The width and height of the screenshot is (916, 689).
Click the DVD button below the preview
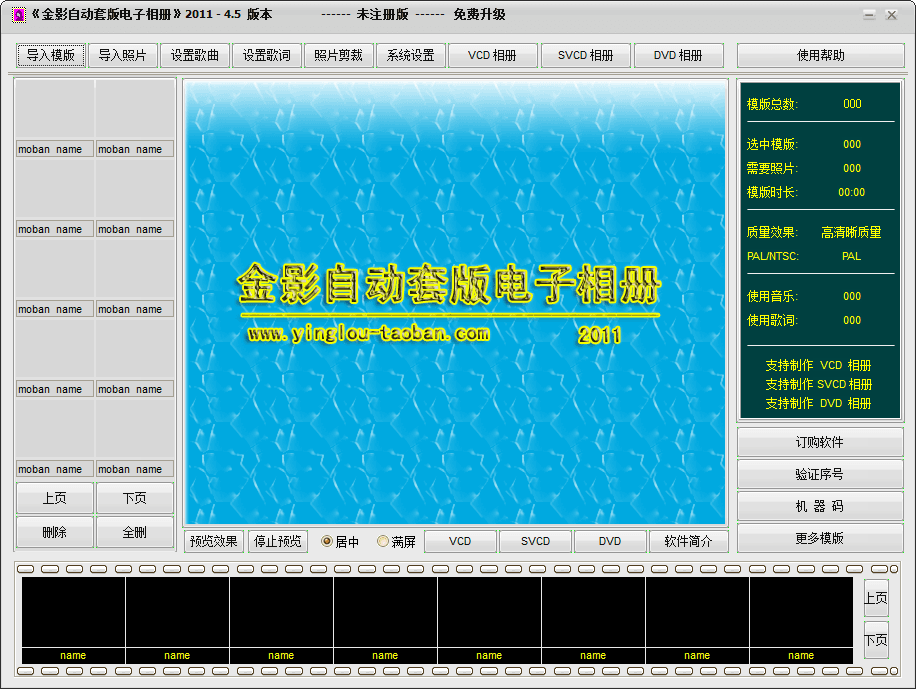click(610, 541)
